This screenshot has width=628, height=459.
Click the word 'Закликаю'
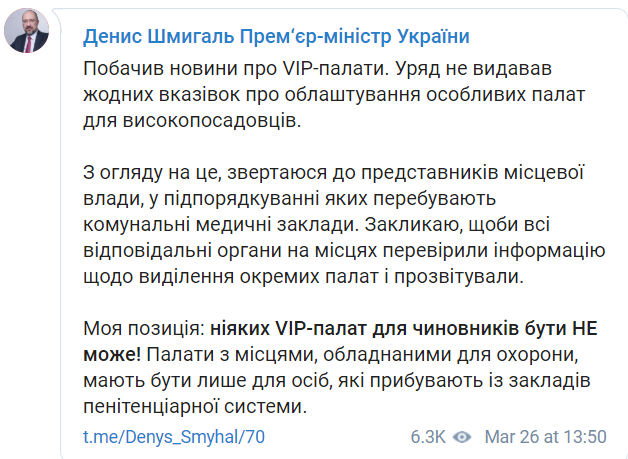411,225
